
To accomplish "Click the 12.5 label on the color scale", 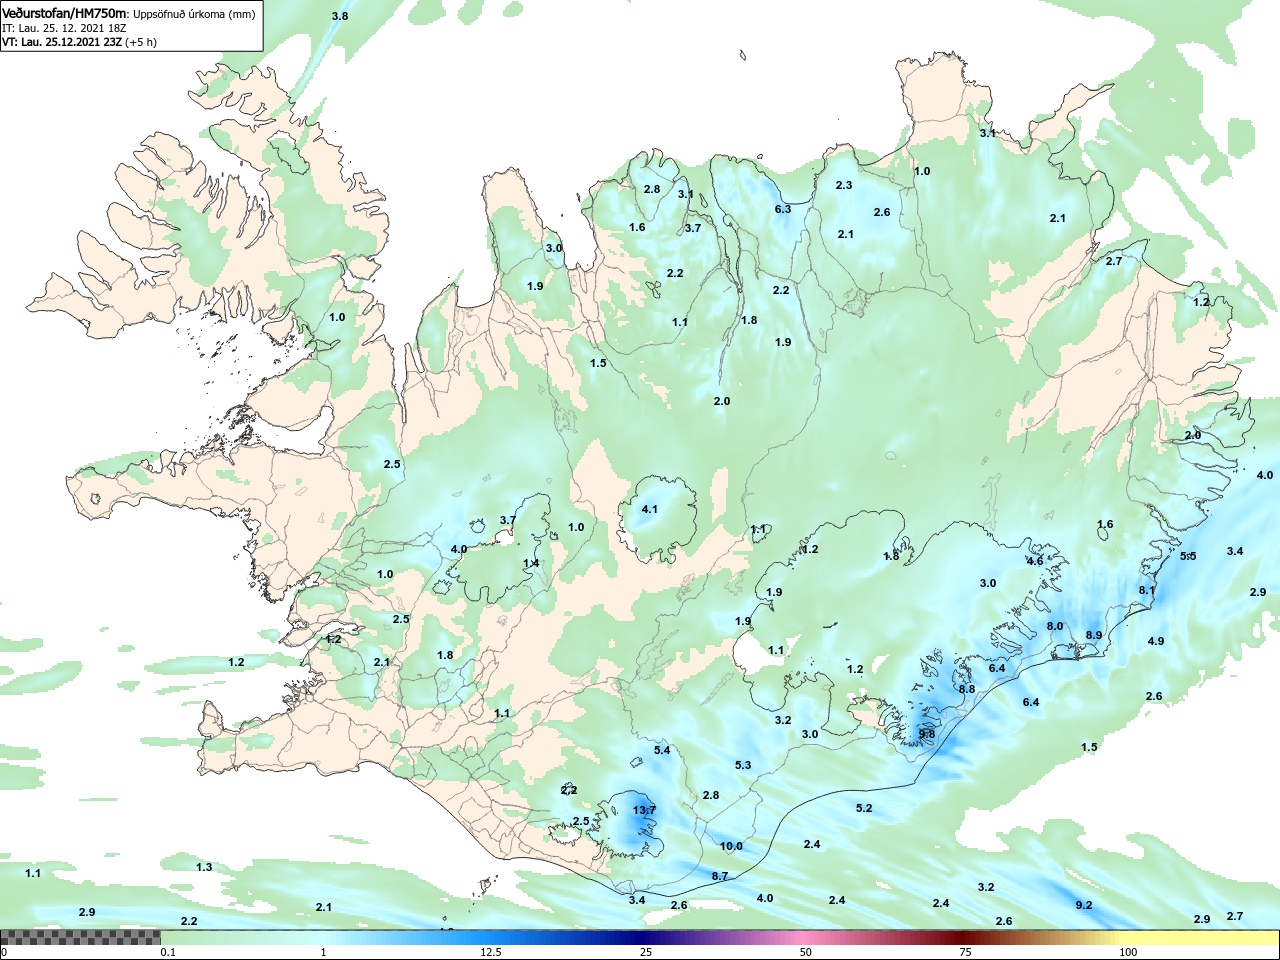I will [491, 952].
